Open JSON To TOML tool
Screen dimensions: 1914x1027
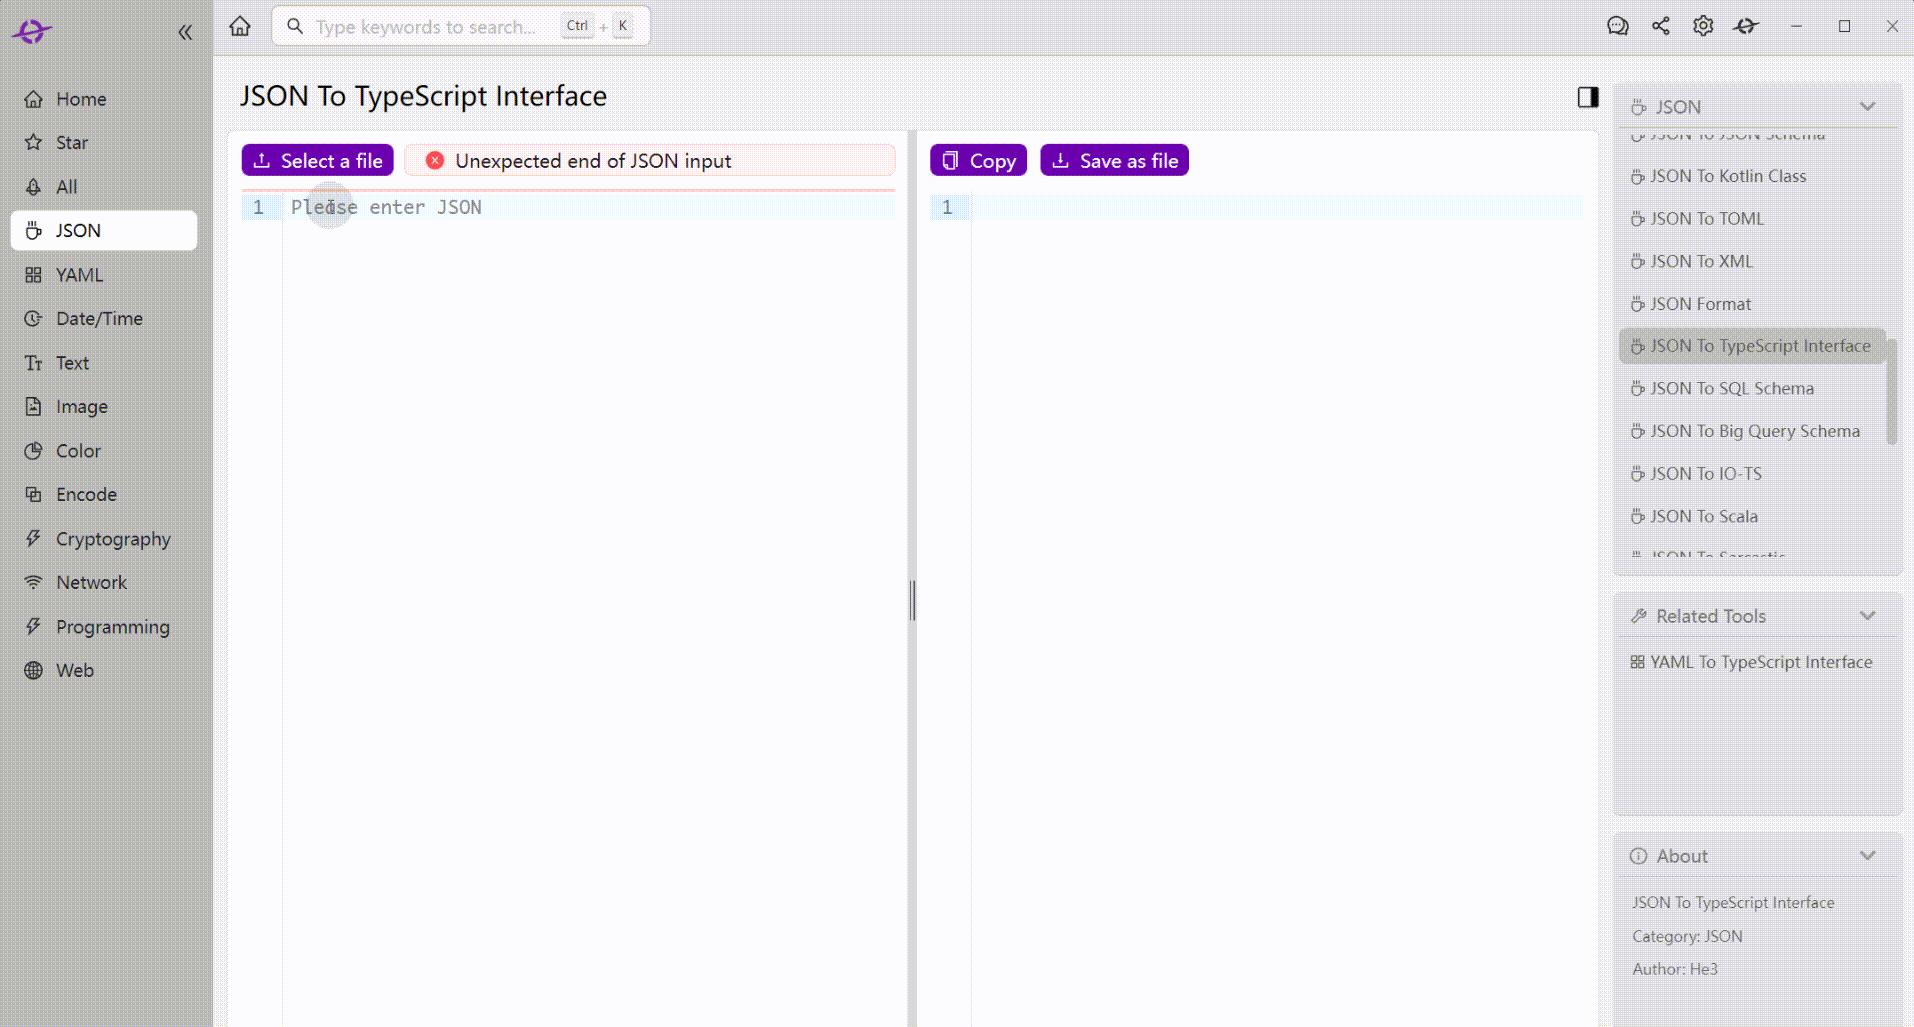[x=1752, y=219]
